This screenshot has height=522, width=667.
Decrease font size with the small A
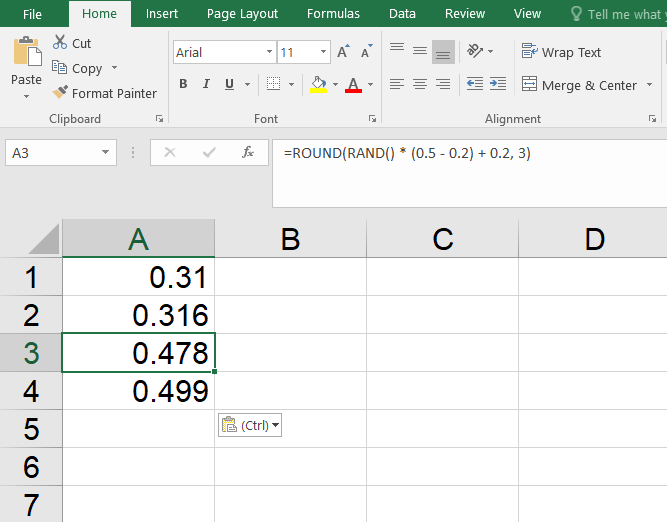pyautogui.click(x=366, y=51)
